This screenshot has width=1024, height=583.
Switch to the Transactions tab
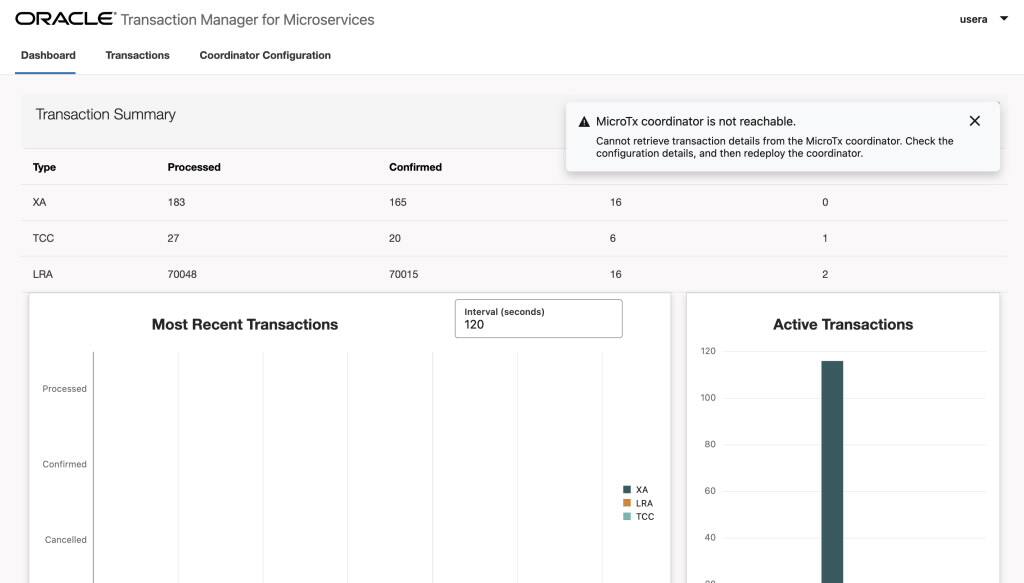137,55
